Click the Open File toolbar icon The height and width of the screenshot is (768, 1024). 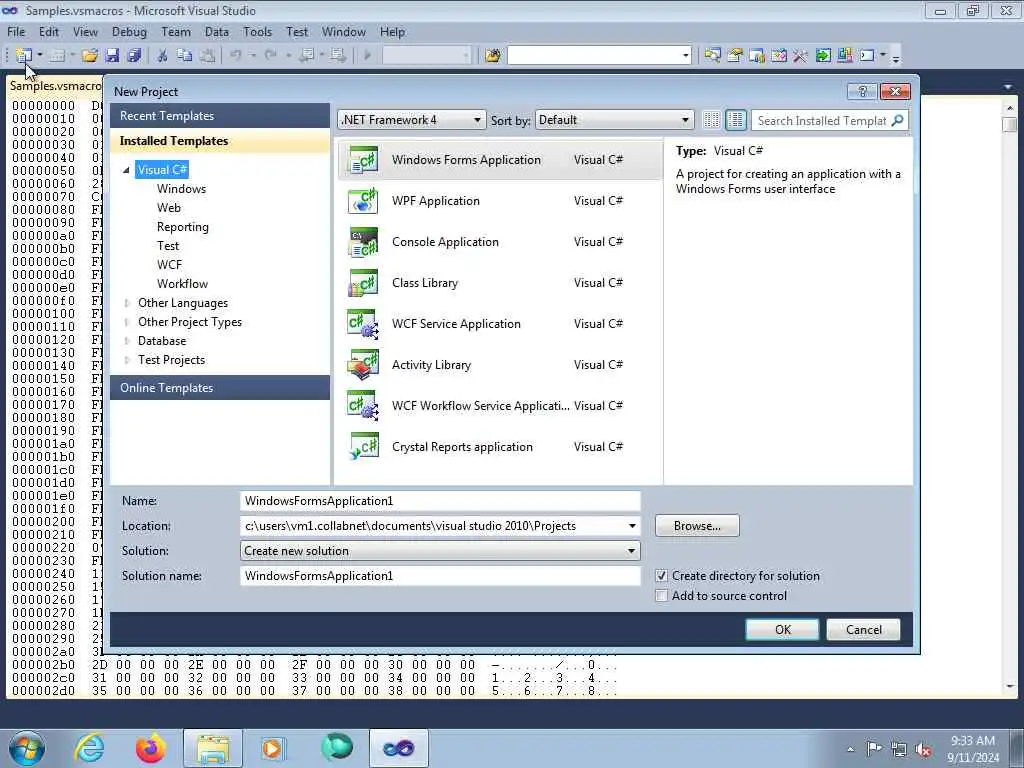(x=89, y=56)
